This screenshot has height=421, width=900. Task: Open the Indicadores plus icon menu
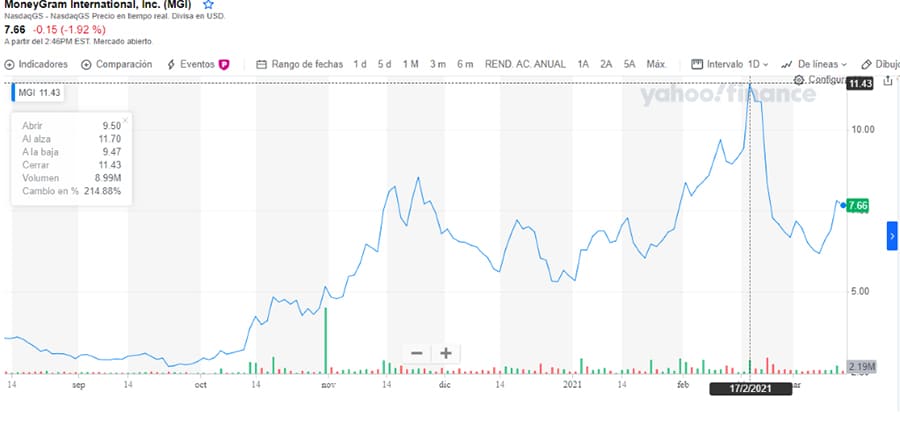point(9,65)
